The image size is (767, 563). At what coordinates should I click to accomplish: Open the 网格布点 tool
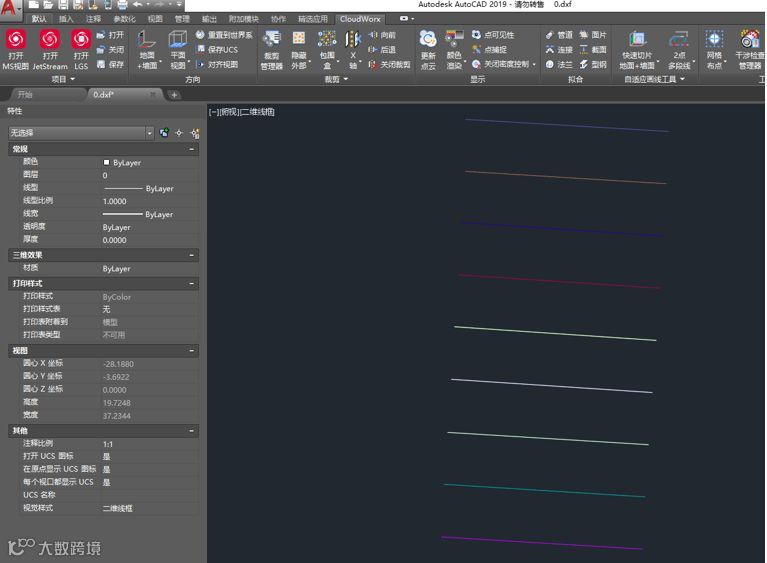click(x=714, y=50)
